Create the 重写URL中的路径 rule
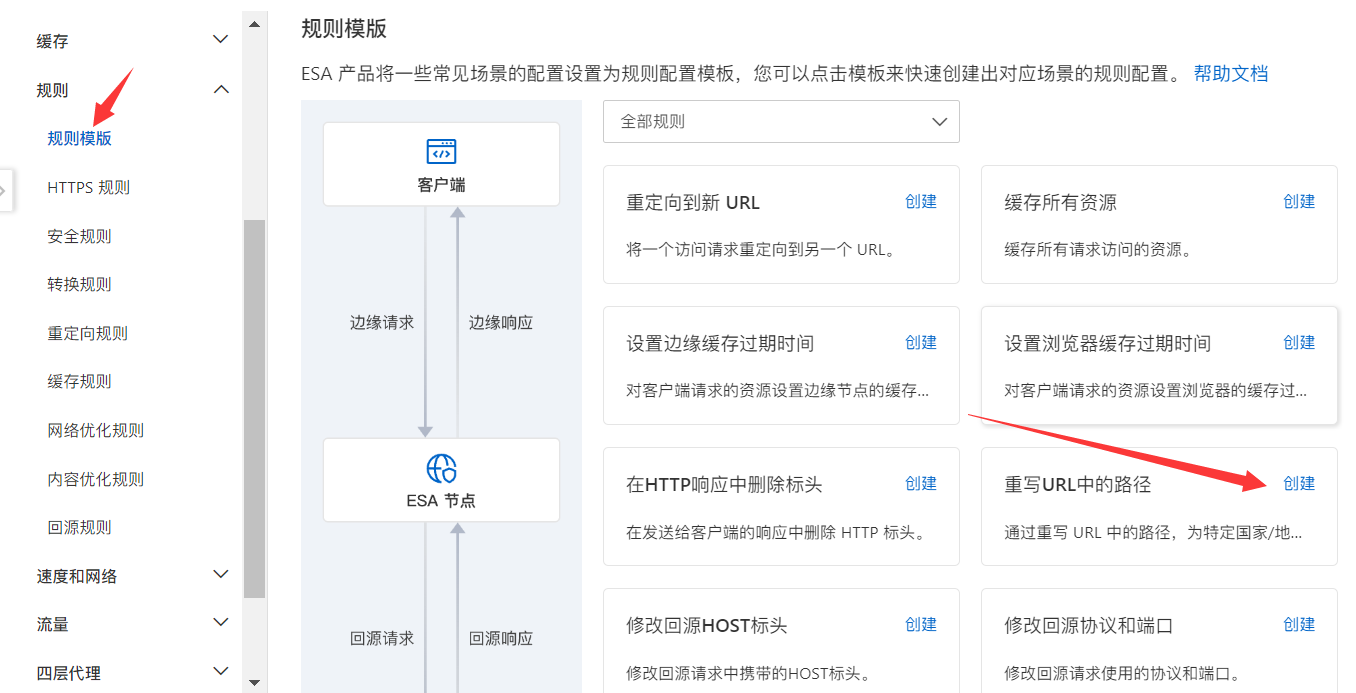The image size is (1356, 693). point(1299,483)
